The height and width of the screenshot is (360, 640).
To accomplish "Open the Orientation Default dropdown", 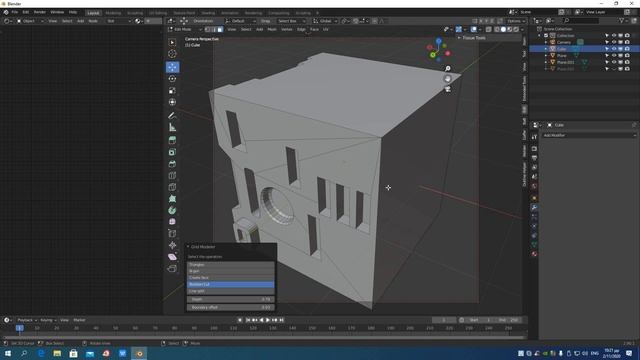I will (x=241, y=21).
